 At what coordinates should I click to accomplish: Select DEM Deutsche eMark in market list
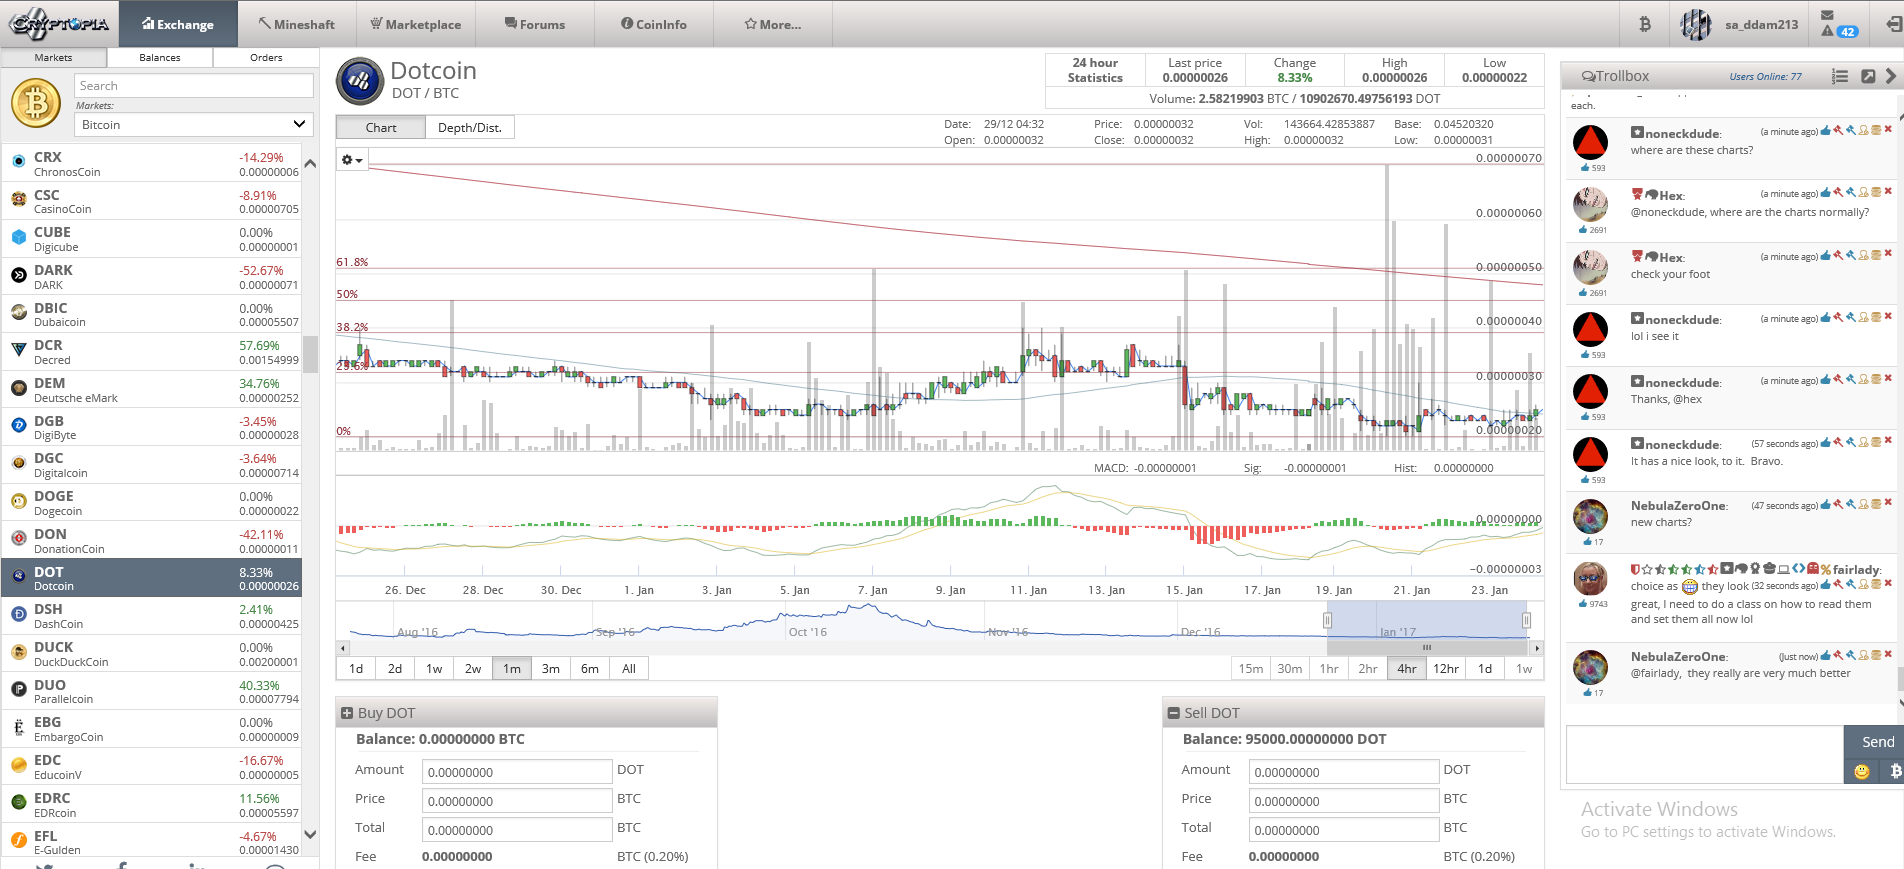[152, 390]
